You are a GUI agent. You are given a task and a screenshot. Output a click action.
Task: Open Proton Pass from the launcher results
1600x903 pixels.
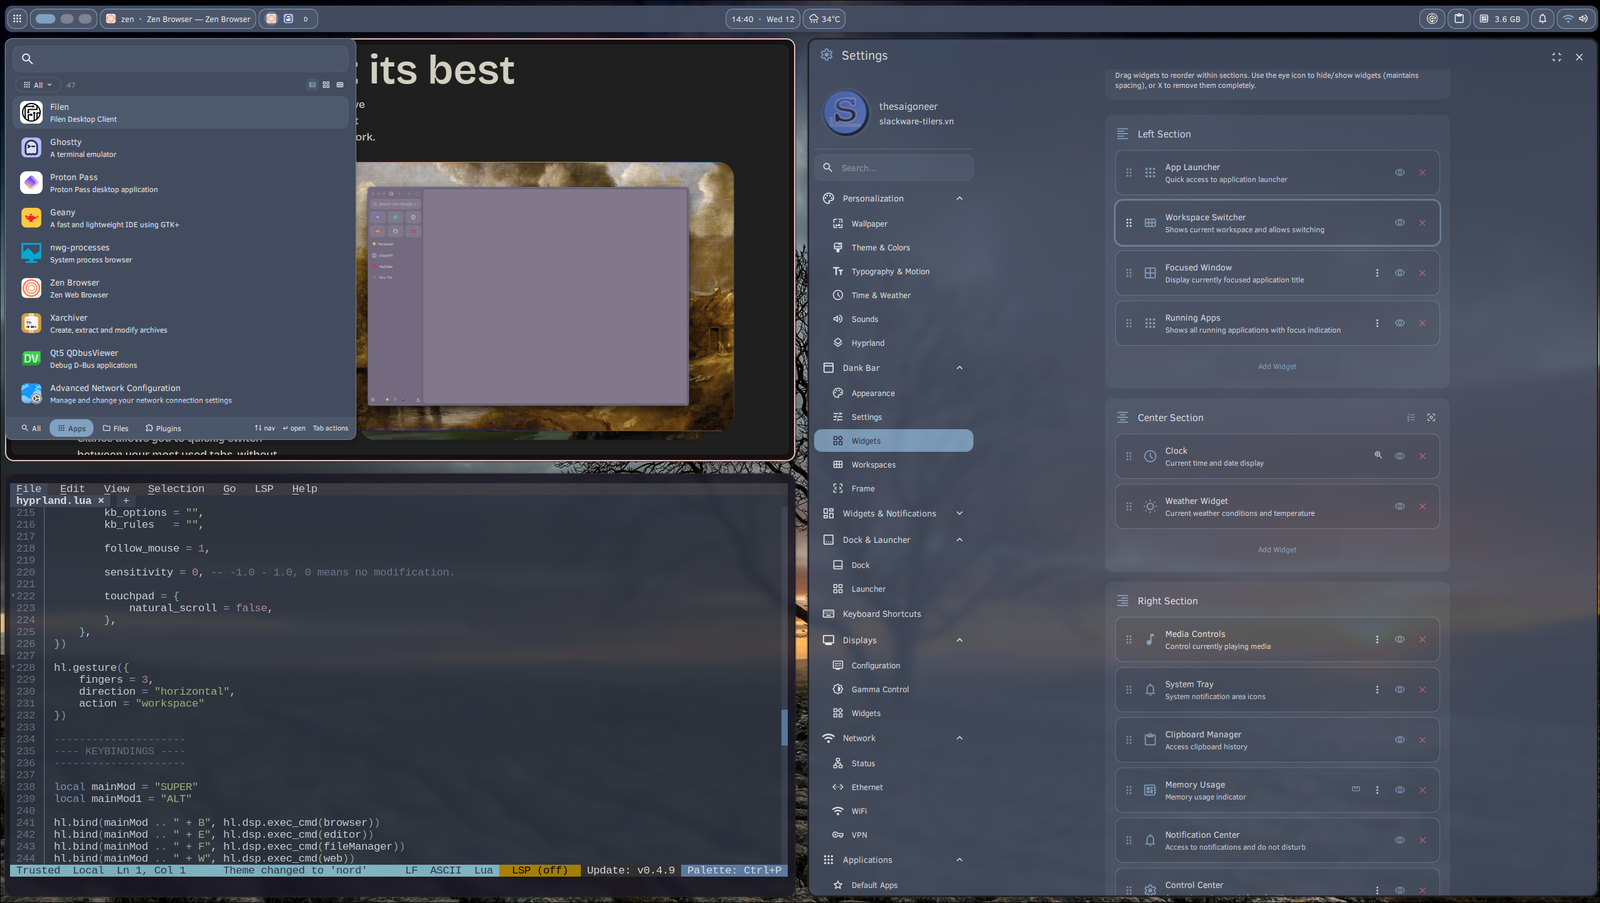tap(182, 183)
